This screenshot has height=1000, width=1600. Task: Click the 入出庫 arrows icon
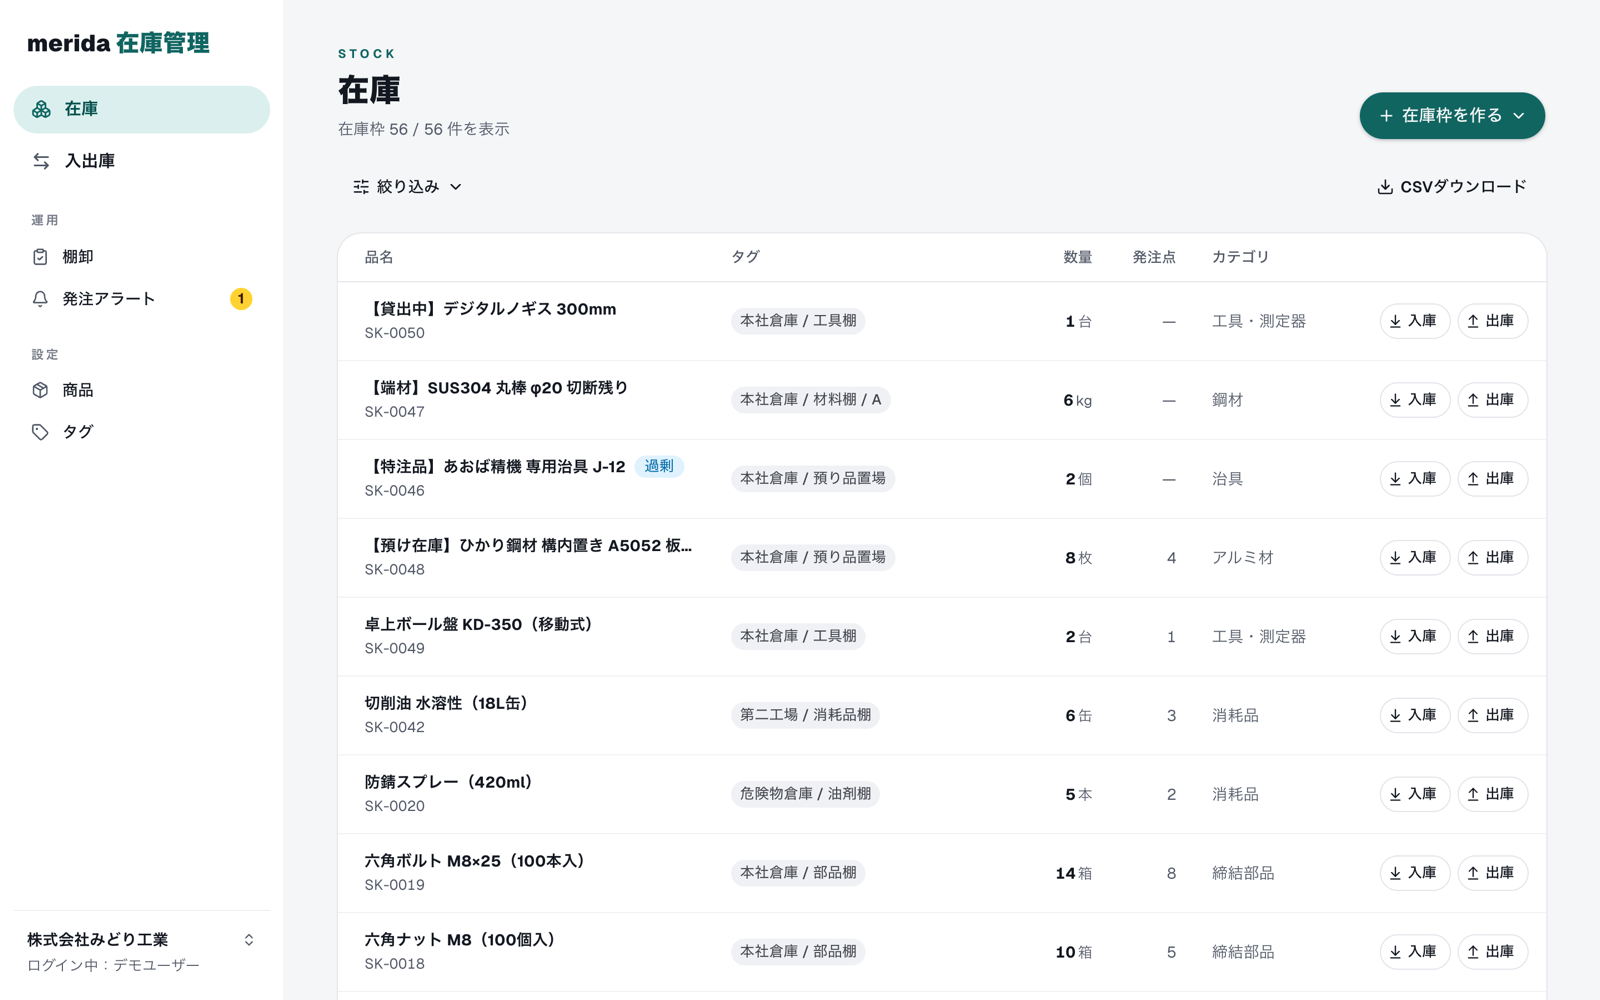point(41,161)
